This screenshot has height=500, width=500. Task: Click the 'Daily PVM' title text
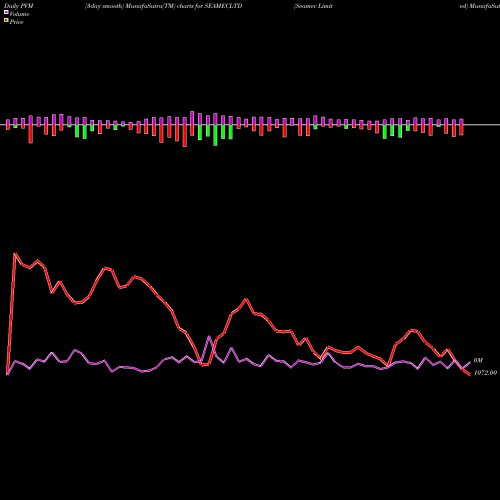(19, 6)
